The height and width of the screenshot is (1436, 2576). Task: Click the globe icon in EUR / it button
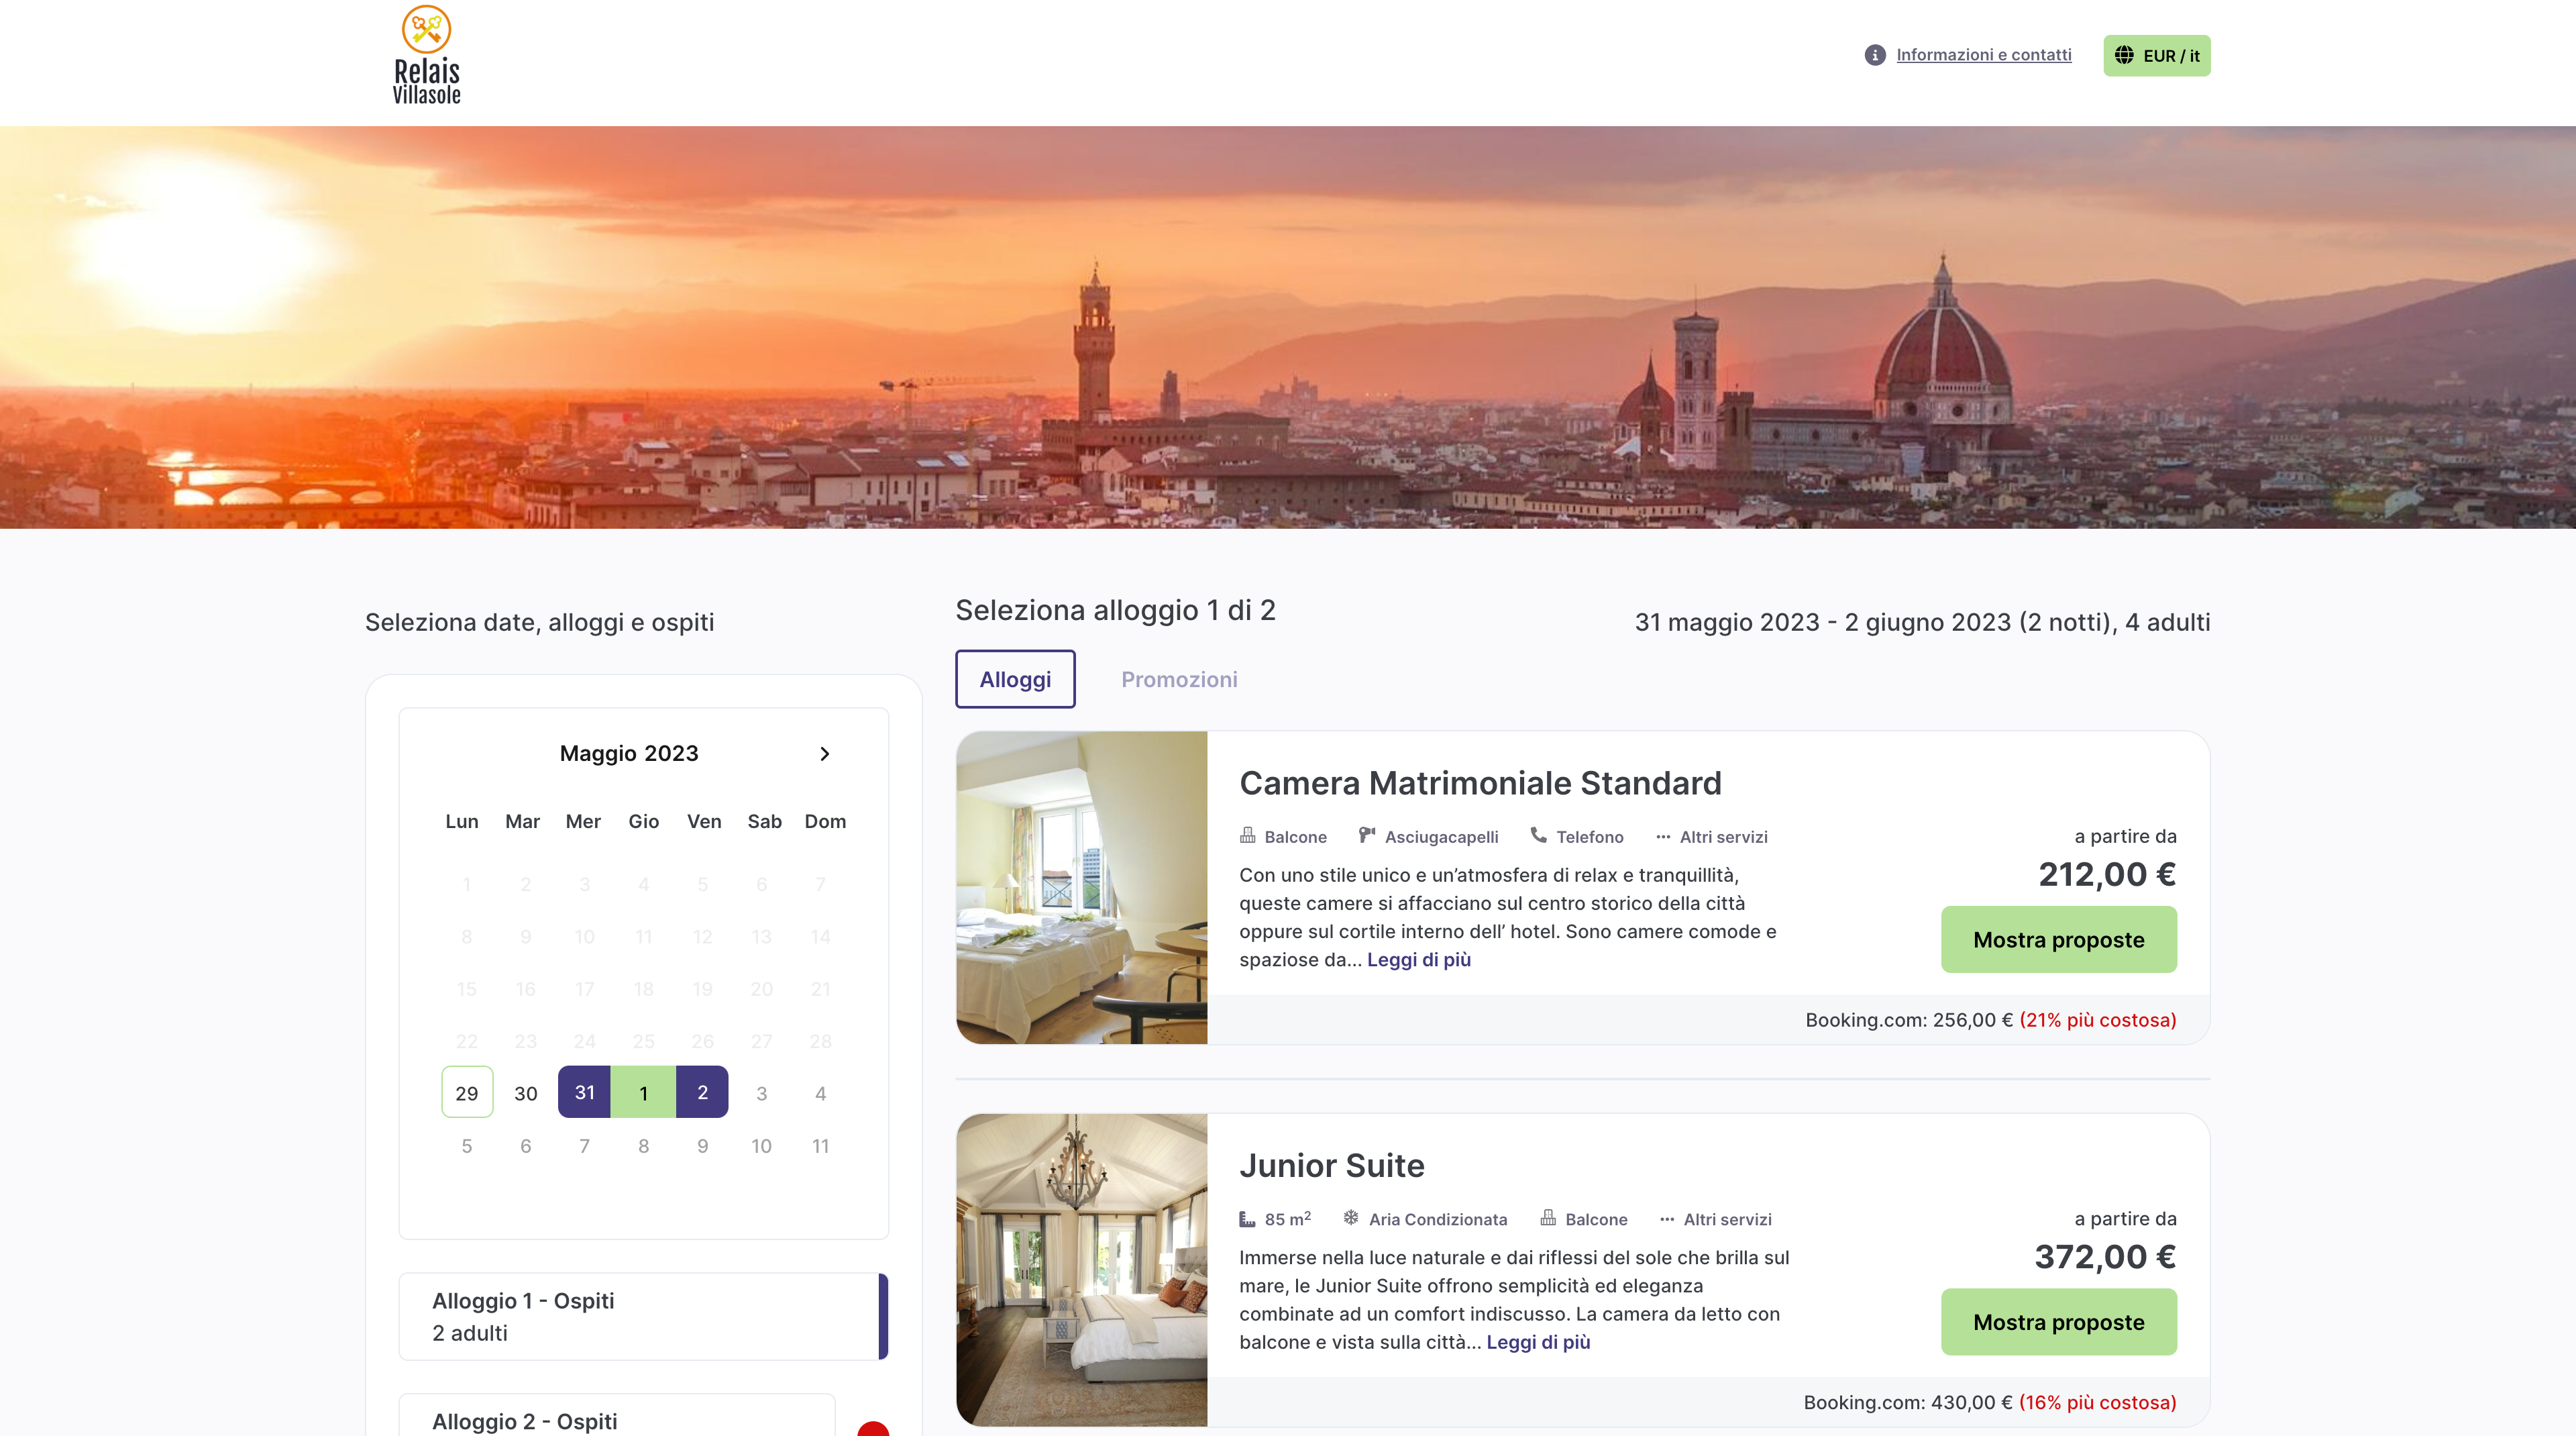point(2124,55)
